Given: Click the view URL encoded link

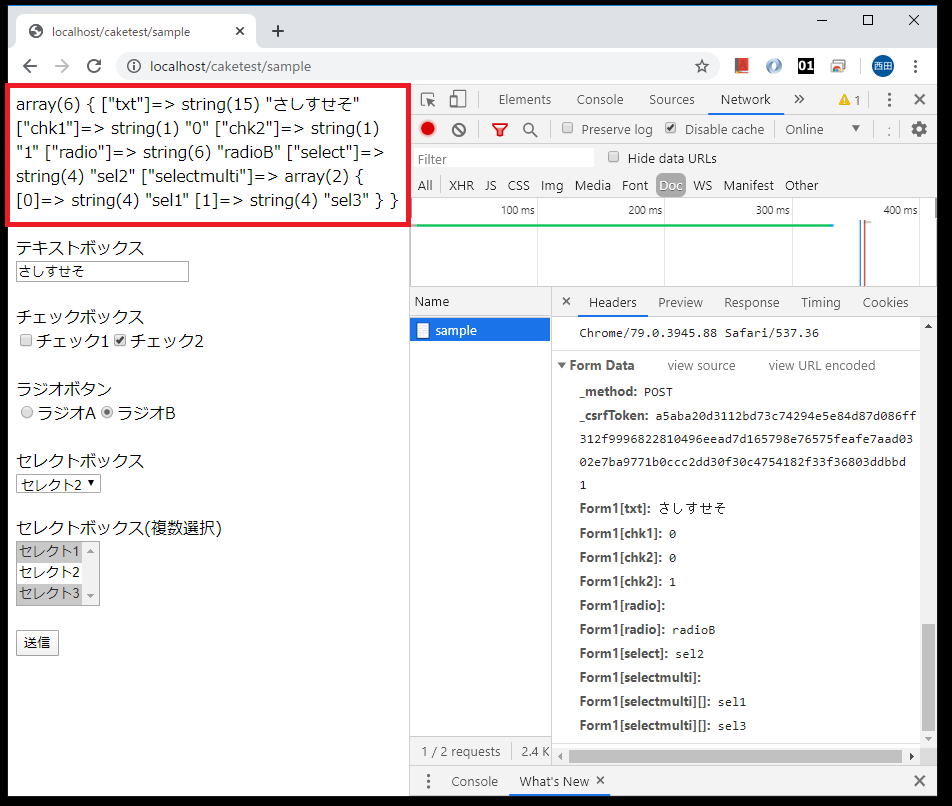Looking at the screenshot, I should (x=821, y=366).
